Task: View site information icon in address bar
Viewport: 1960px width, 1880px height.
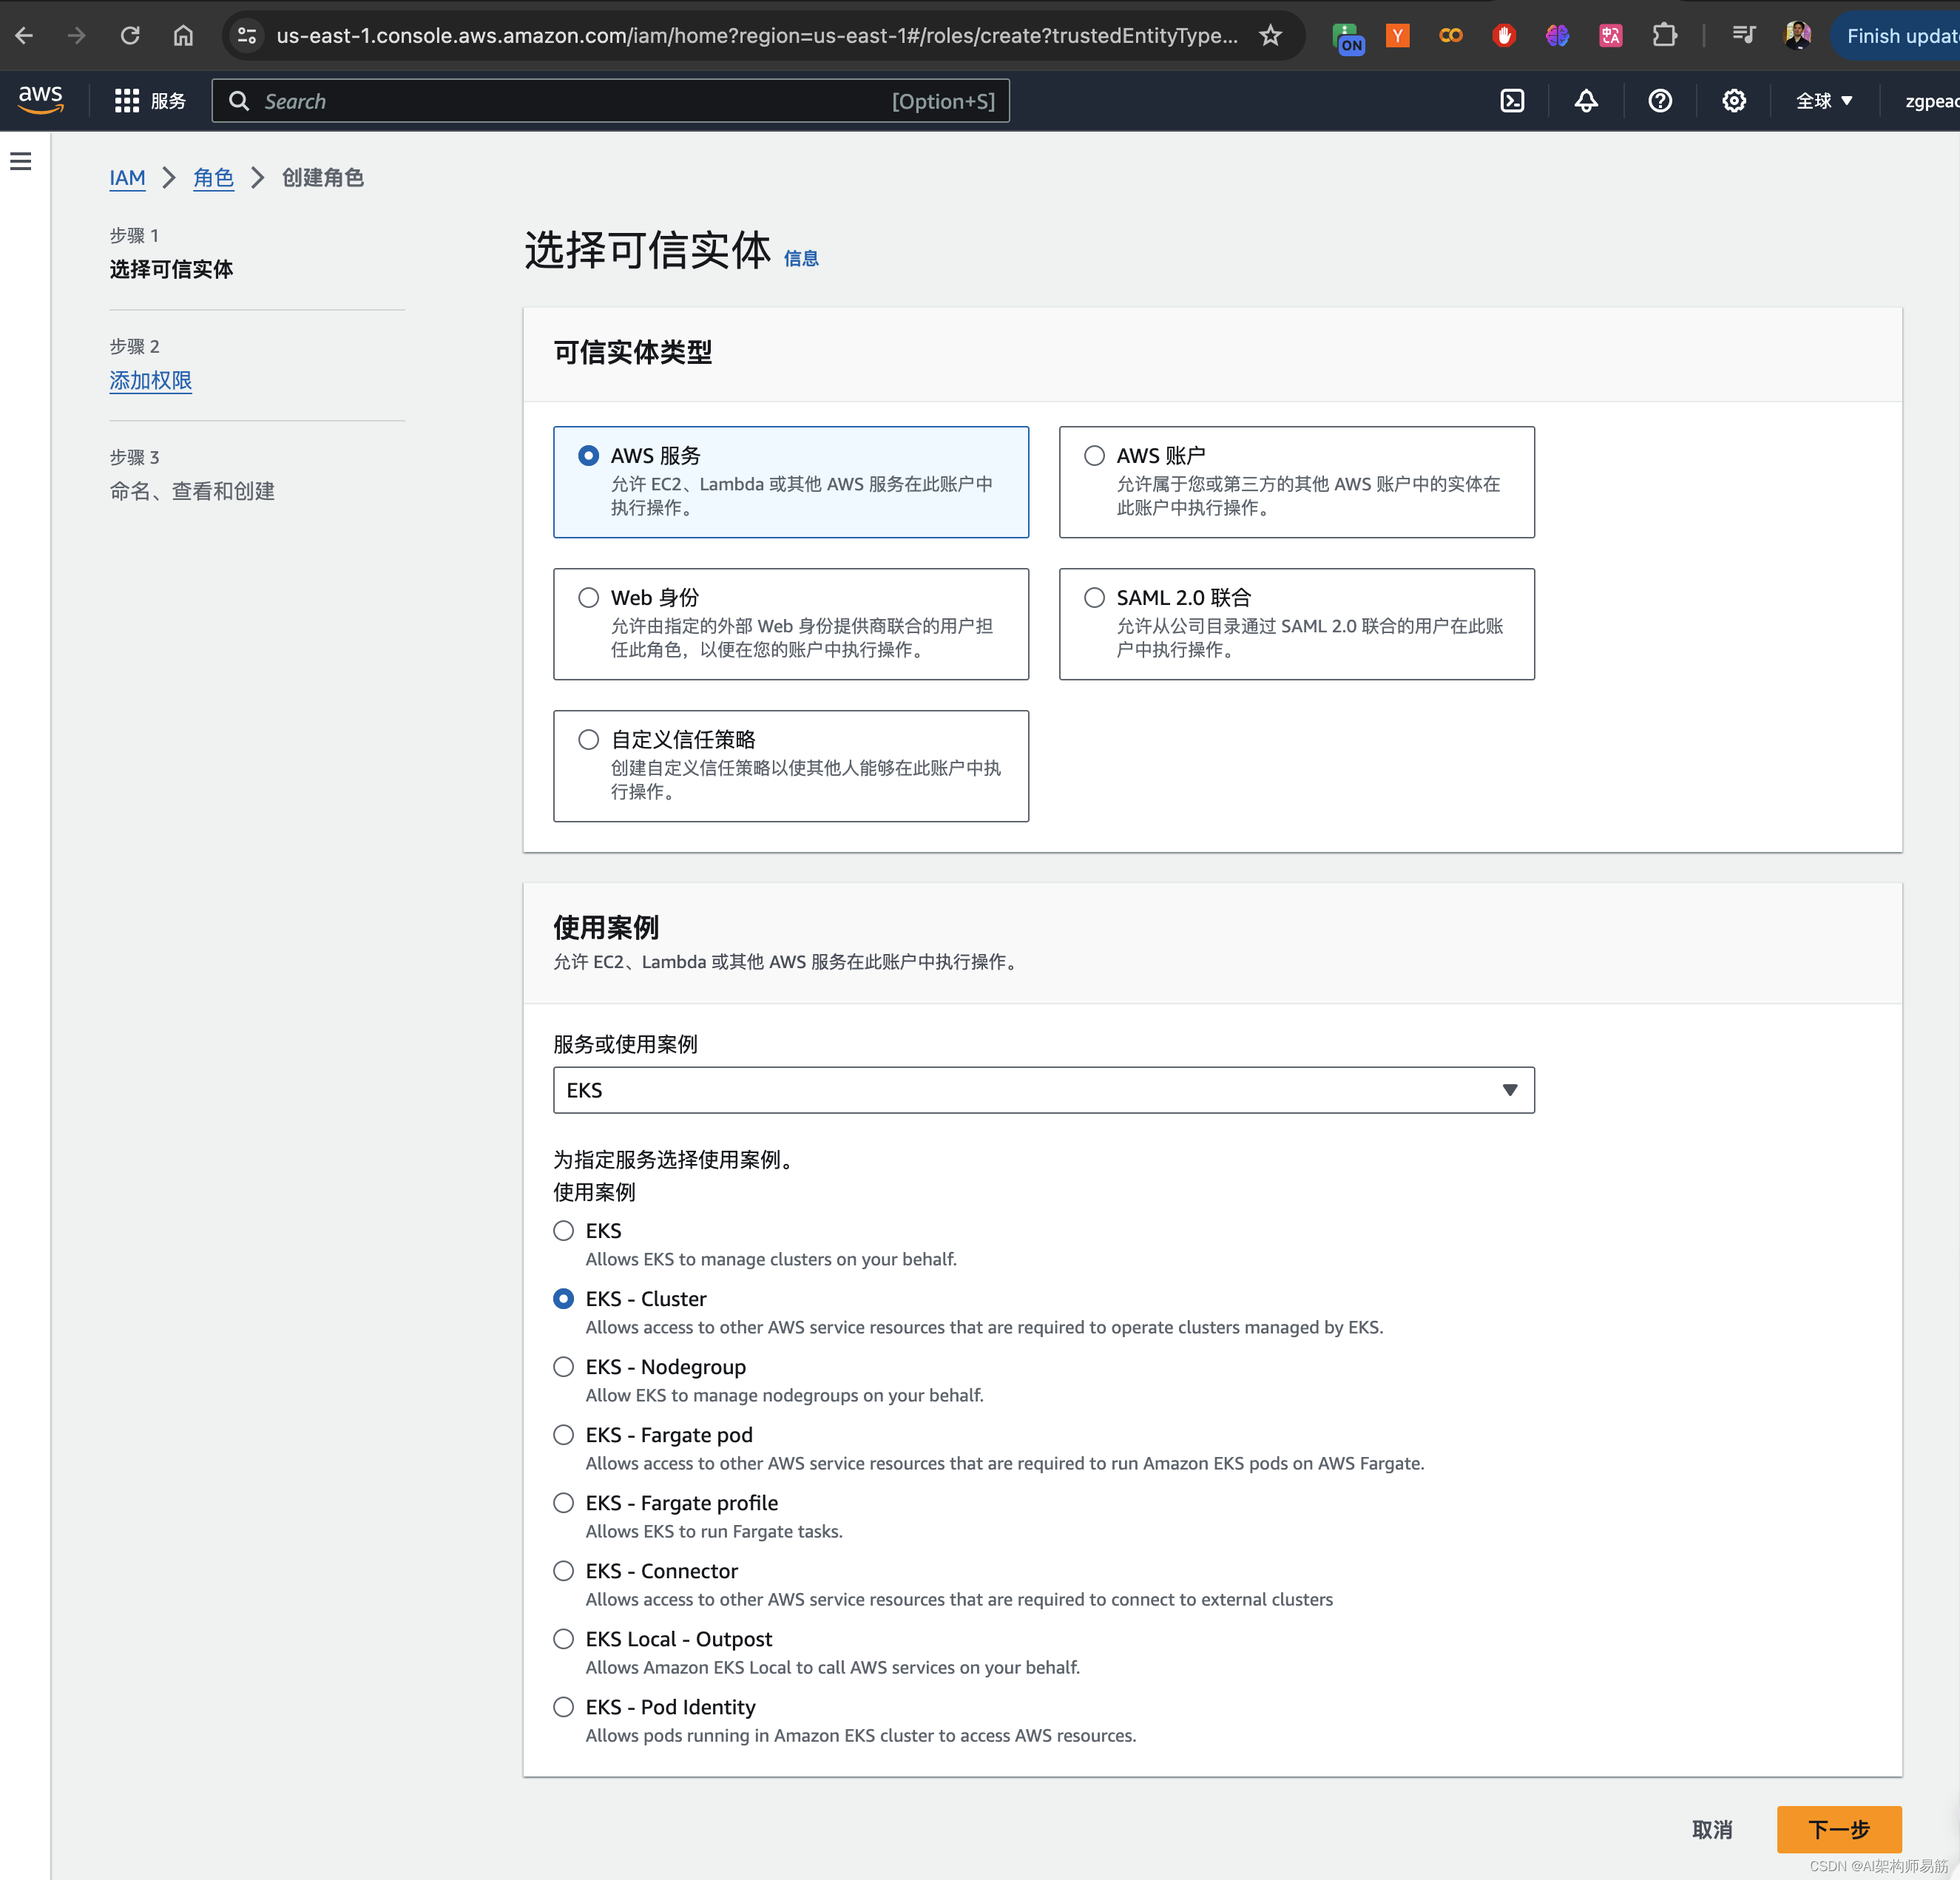Action: point(247,36)
